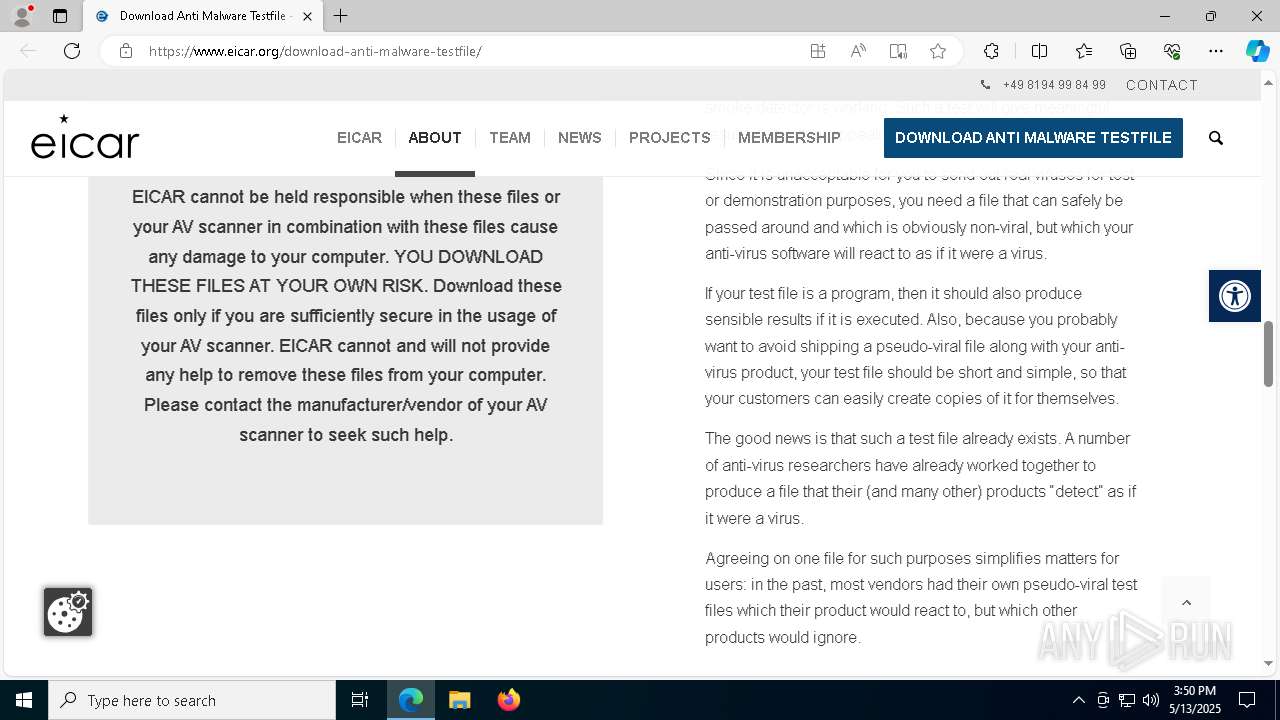
Task: Click the phone number +49 8194 99 84 99
Action: click(x=1054, y=85)
